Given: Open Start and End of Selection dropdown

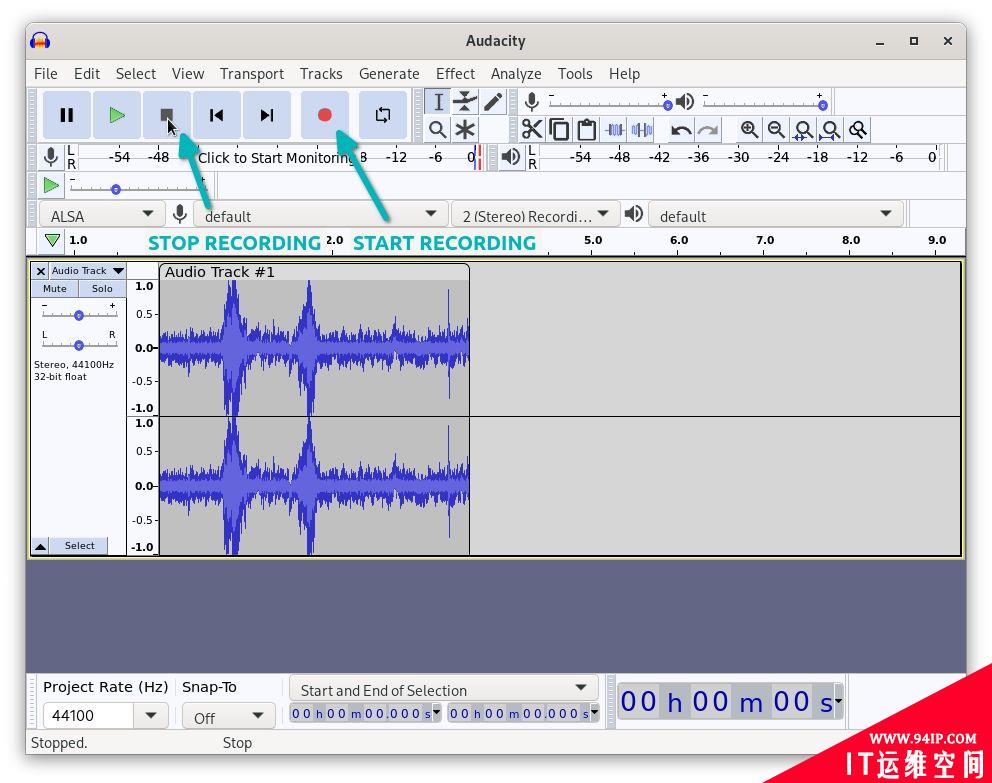Looking at the screenshot, I should pos(443,688).
